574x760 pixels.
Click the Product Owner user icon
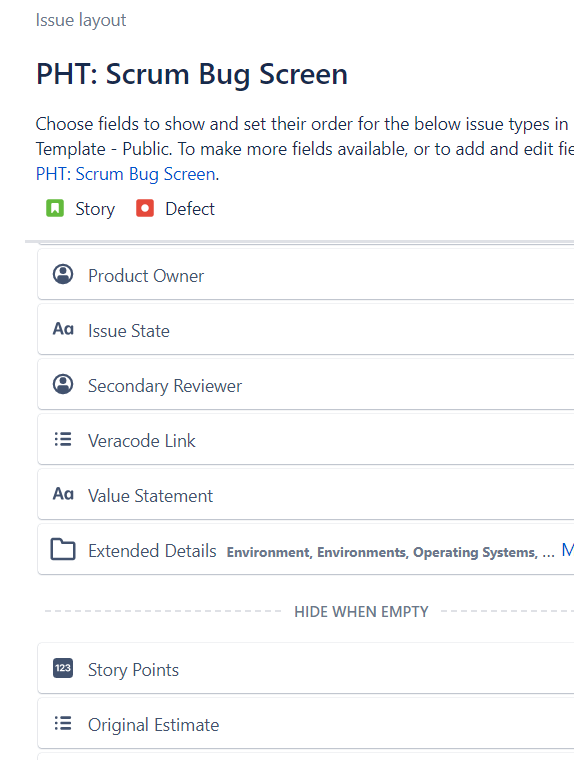[x=63, y=274]
